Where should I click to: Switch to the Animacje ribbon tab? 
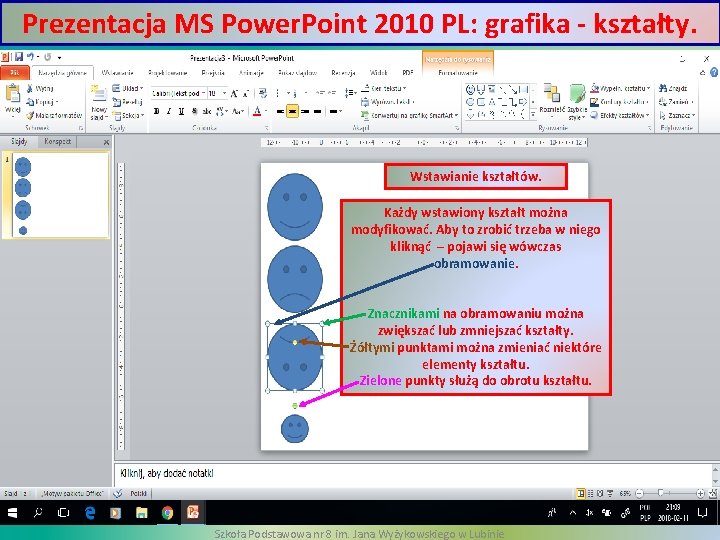251,73
